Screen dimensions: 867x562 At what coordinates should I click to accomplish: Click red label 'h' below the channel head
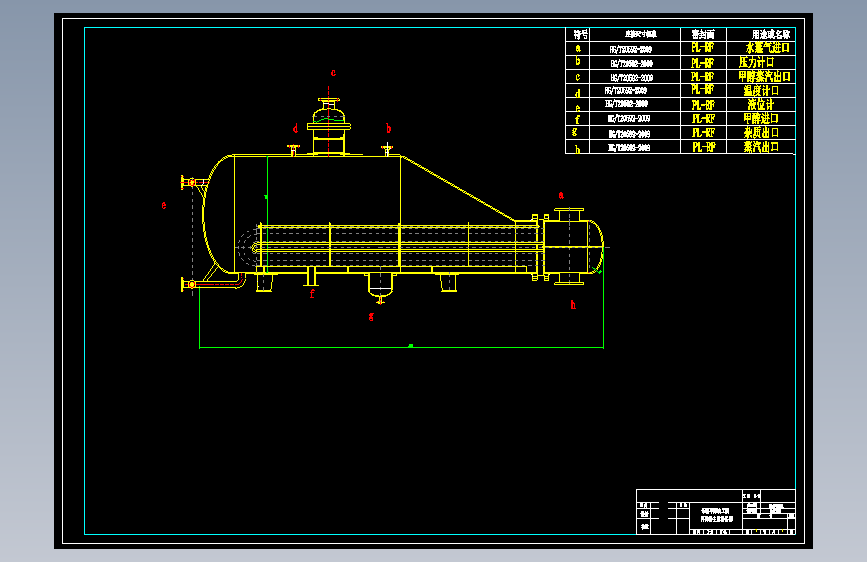click(573, 304)
